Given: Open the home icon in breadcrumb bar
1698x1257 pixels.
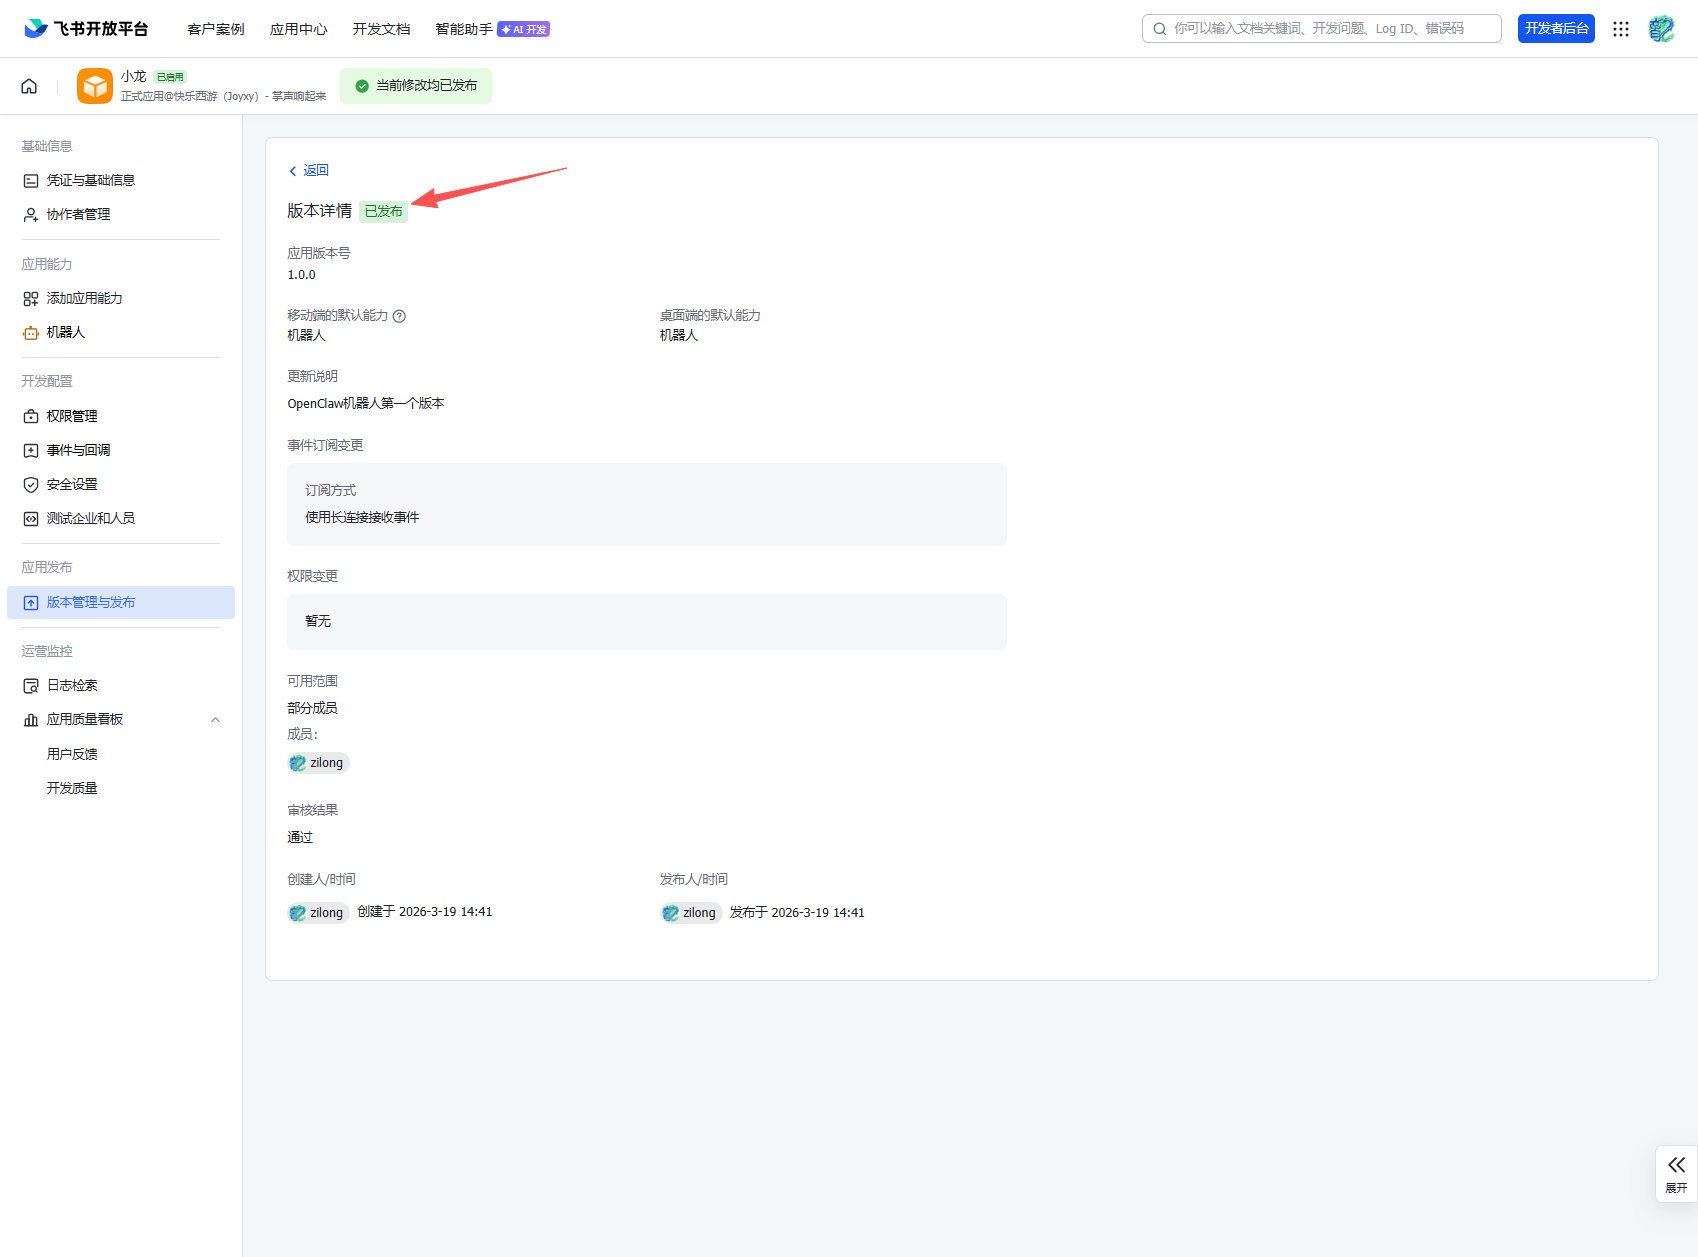Looking at the screenshot, I should (29, 86).
